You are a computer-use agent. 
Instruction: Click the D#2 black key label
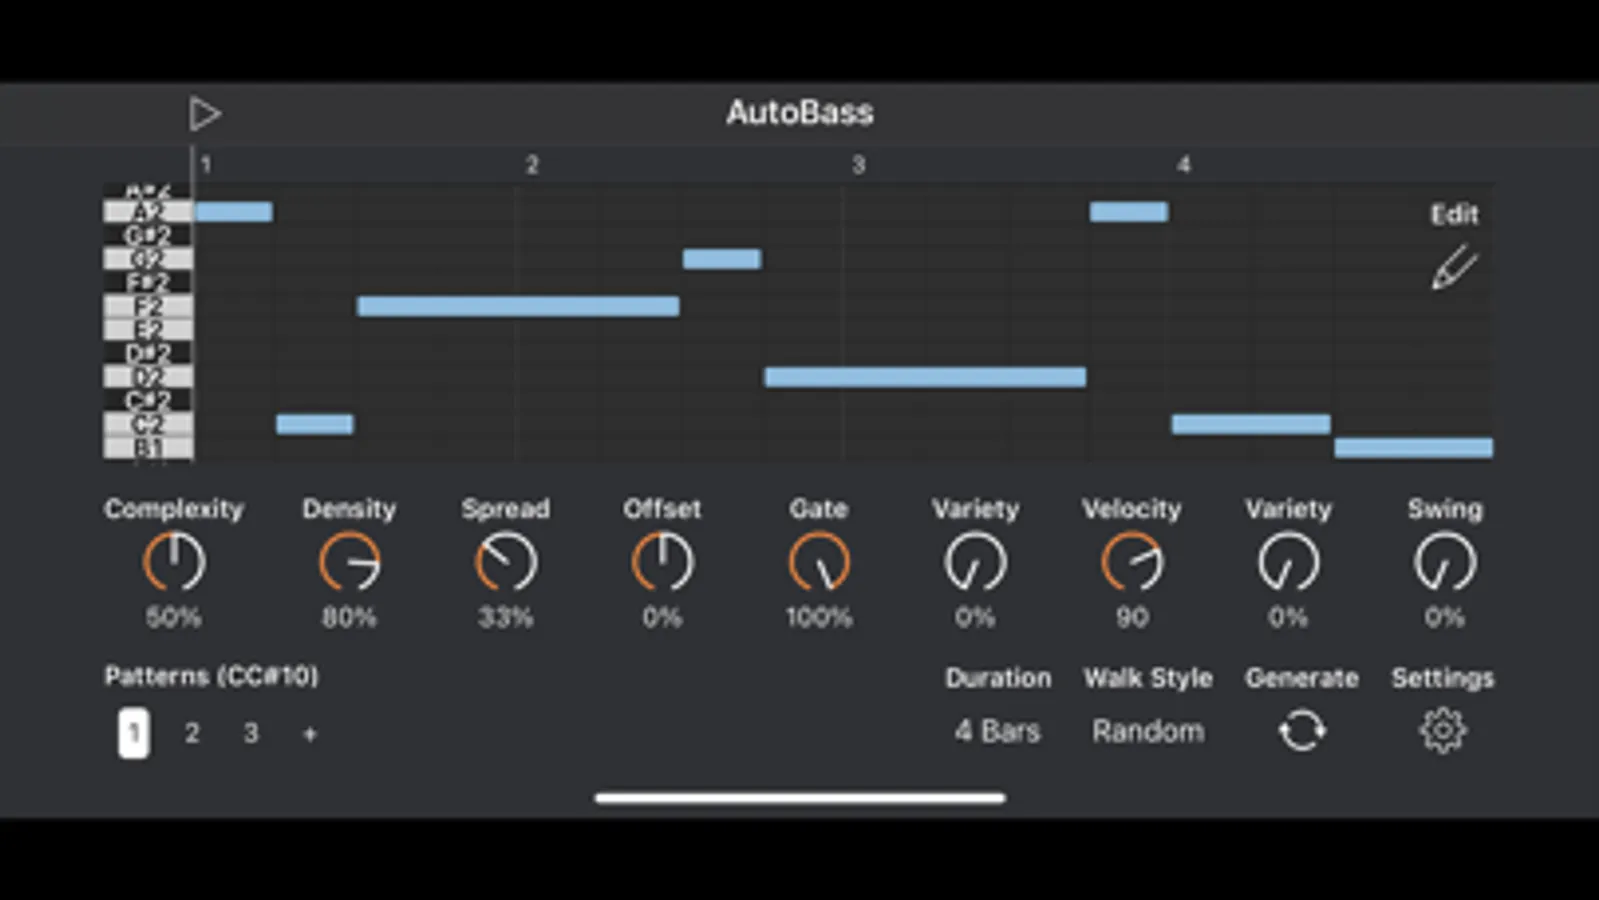click(148, 354)
